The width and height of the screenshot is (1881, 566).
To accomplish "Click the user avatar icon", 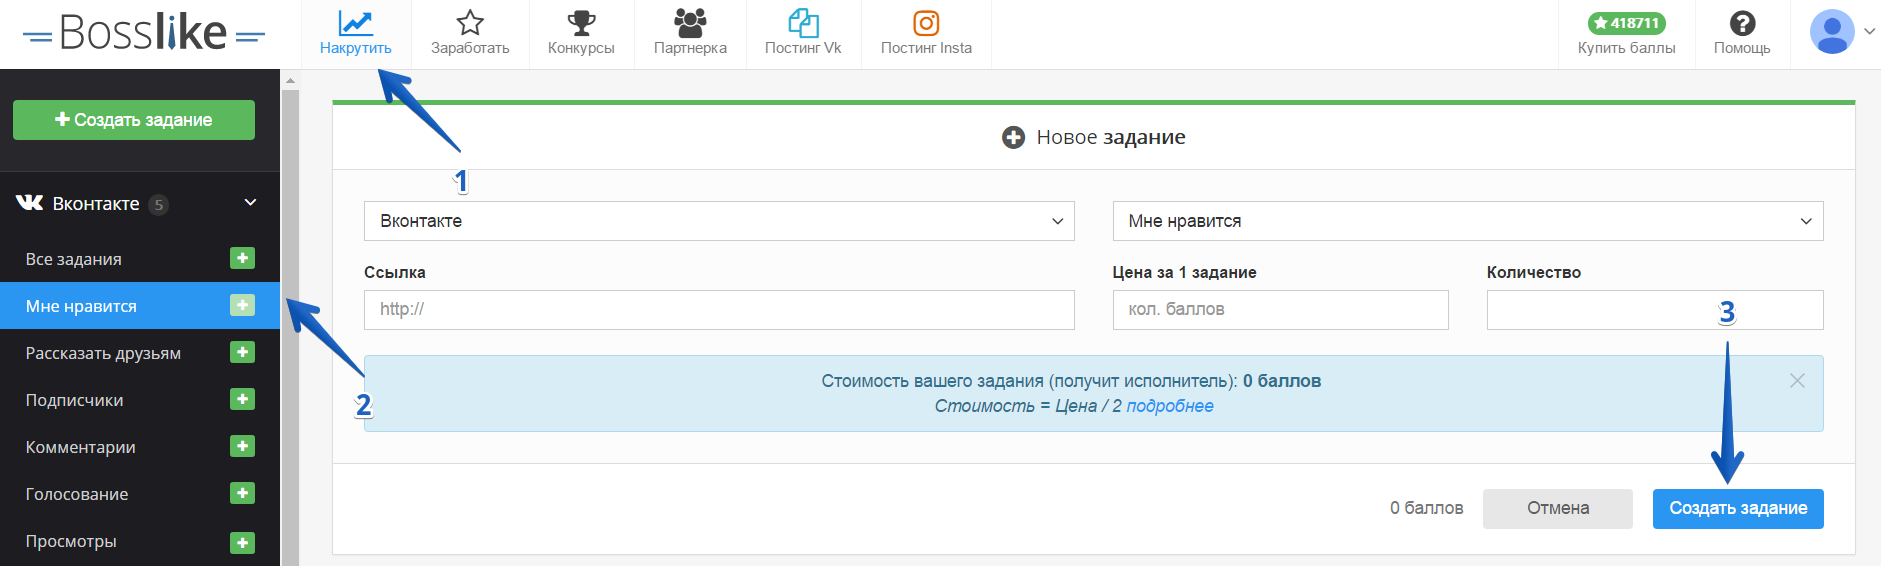I will [1832, 32].
